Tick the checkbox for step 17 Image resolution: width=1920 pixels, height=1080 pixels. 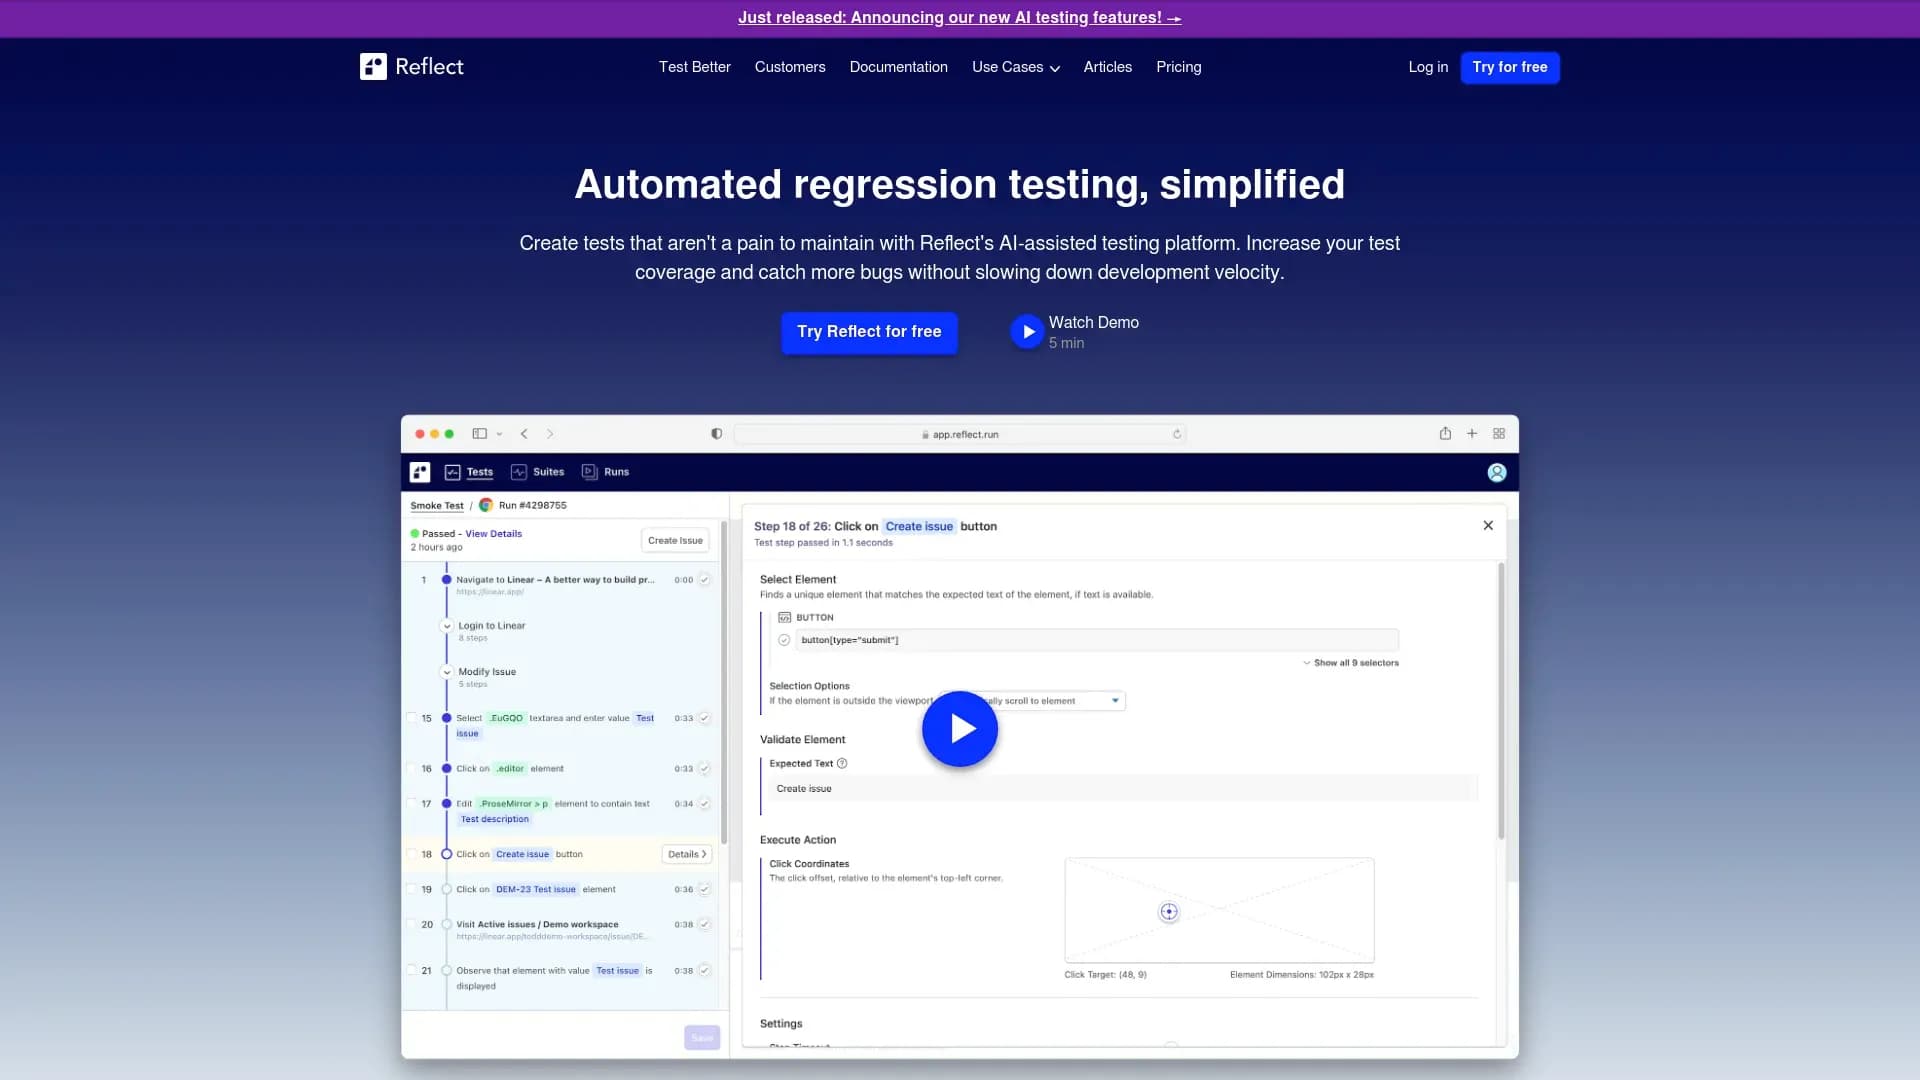[x=411, y=804]
